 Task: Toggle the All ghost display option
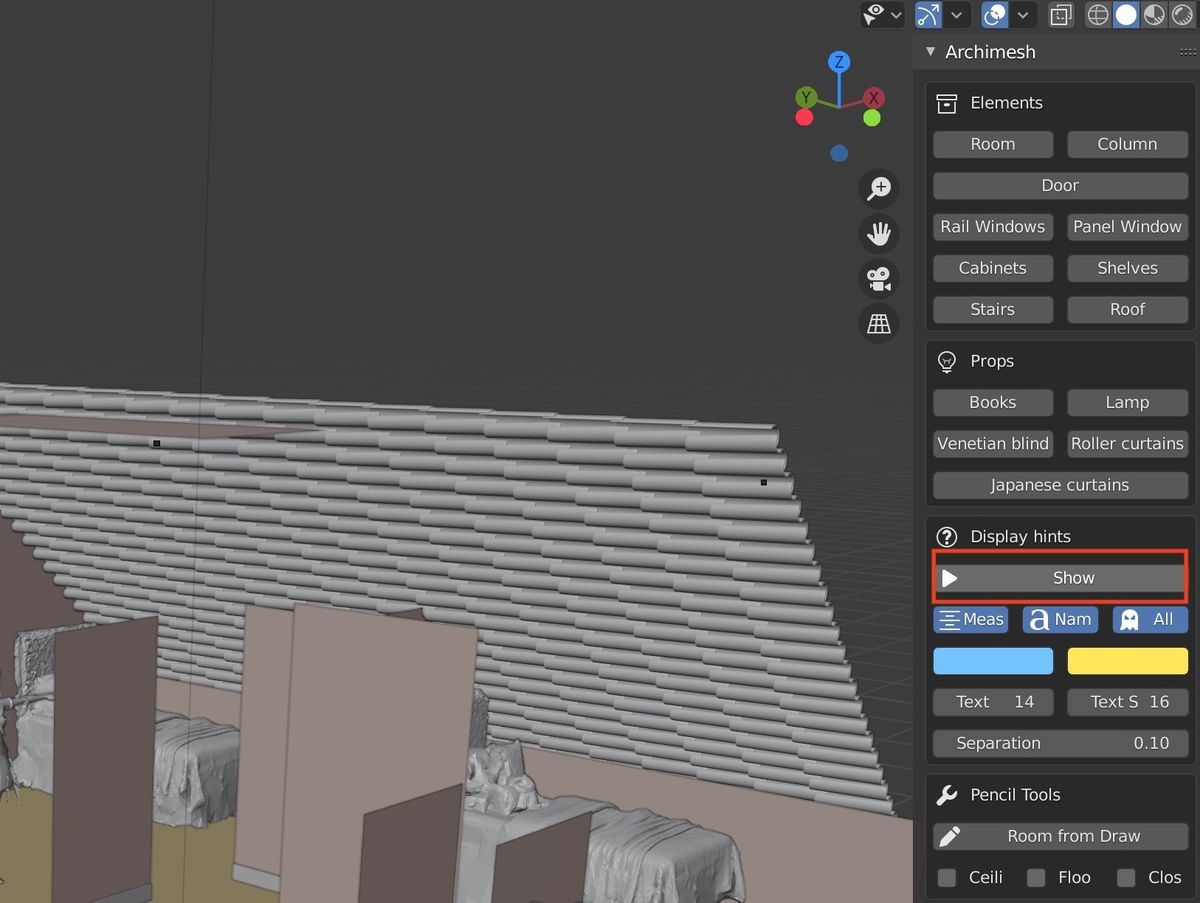click(1150, 619)
